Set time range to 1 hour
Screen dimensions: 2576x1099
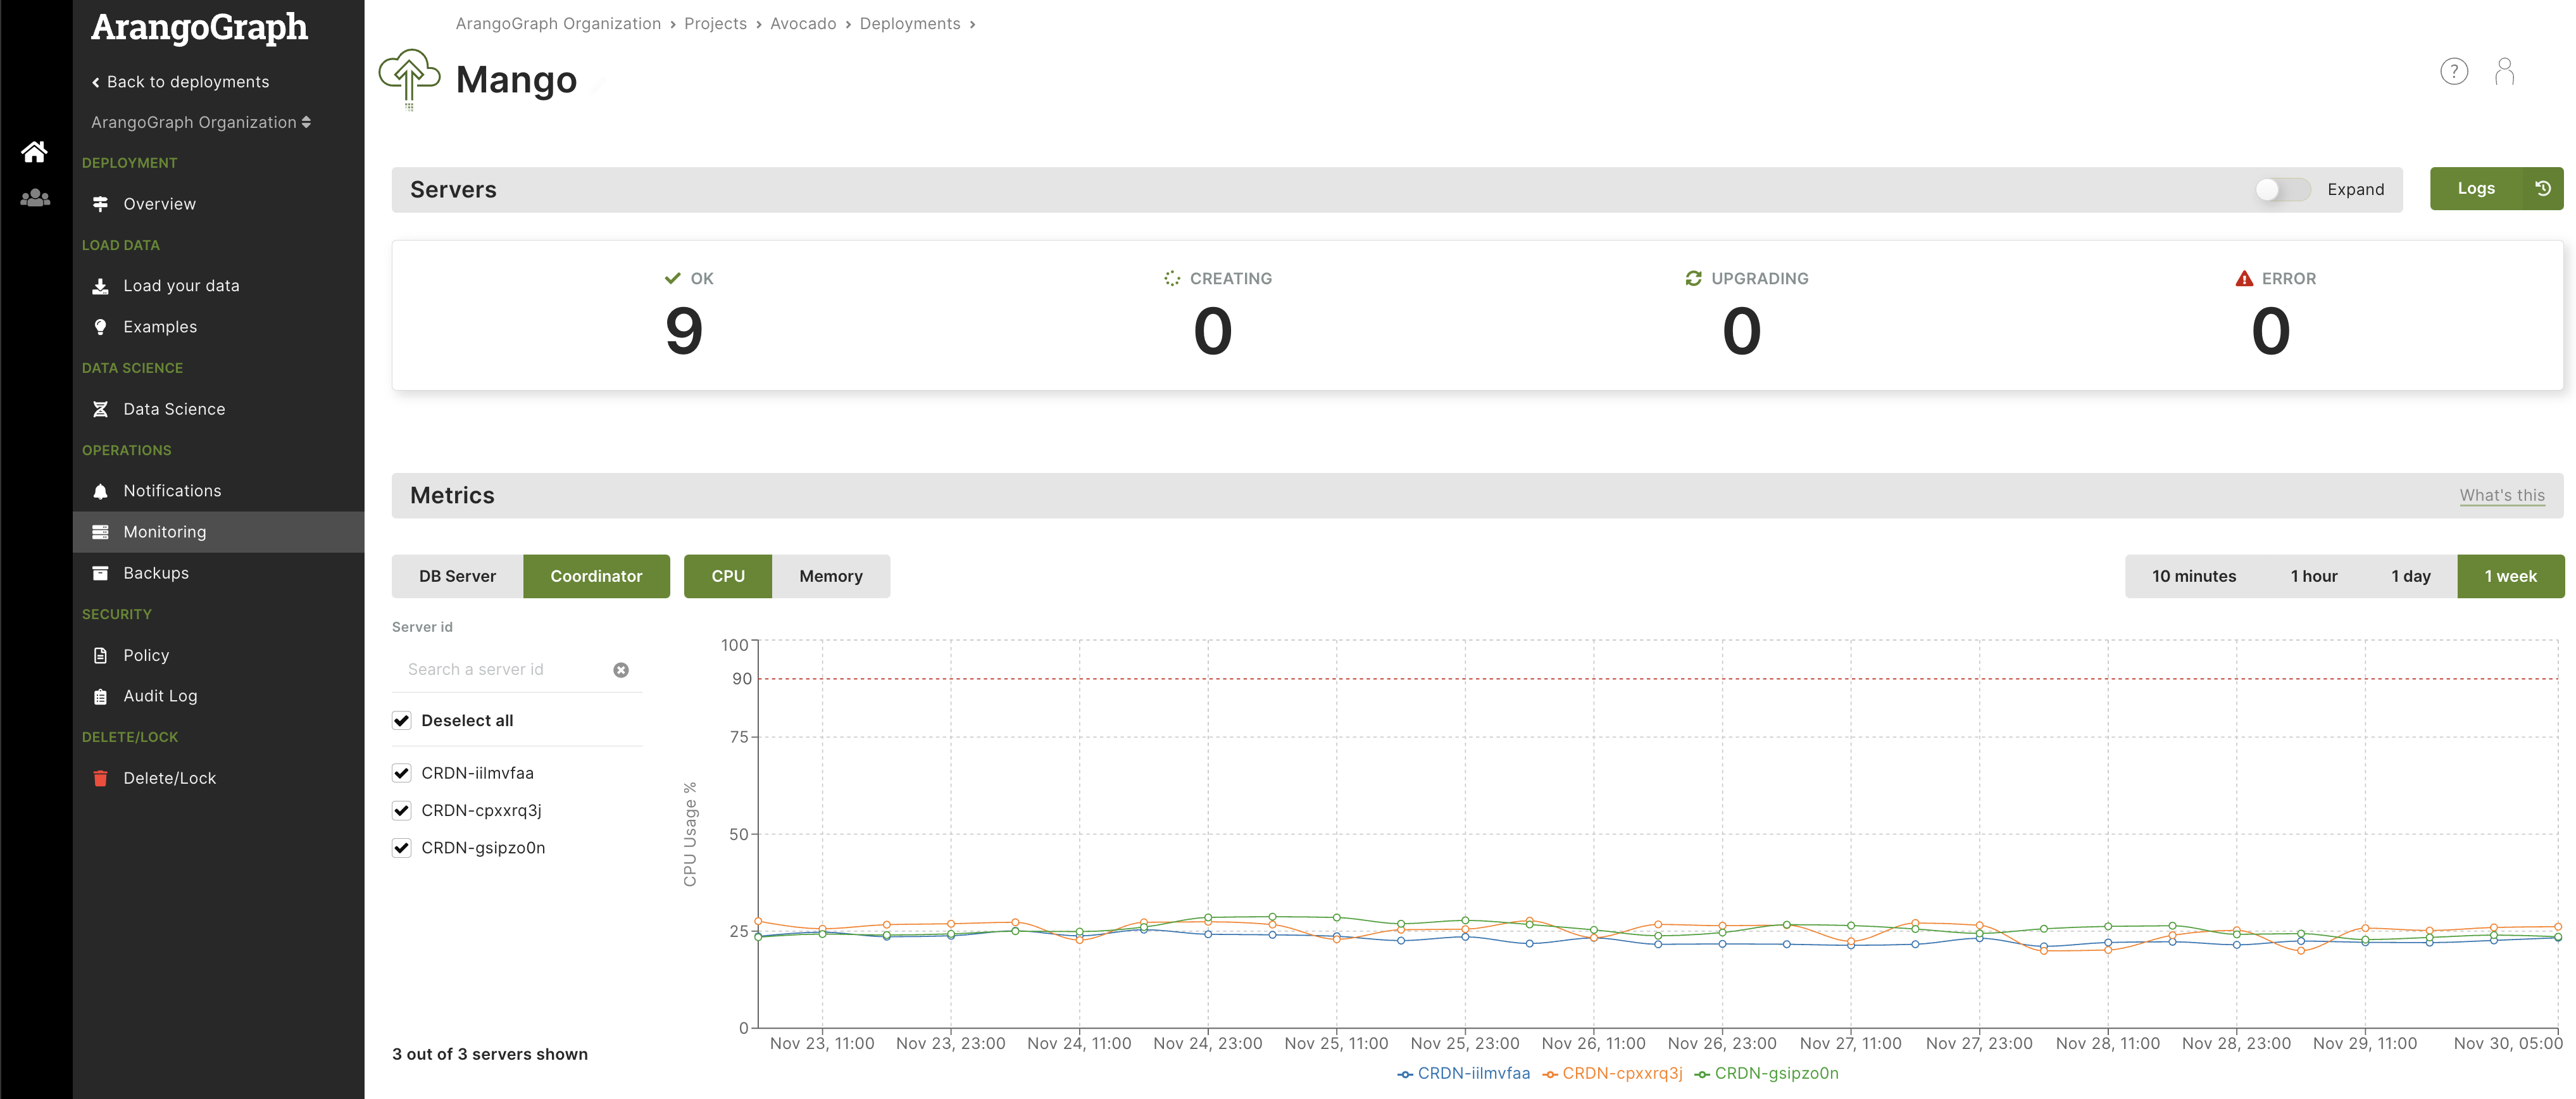(2314, 576)
